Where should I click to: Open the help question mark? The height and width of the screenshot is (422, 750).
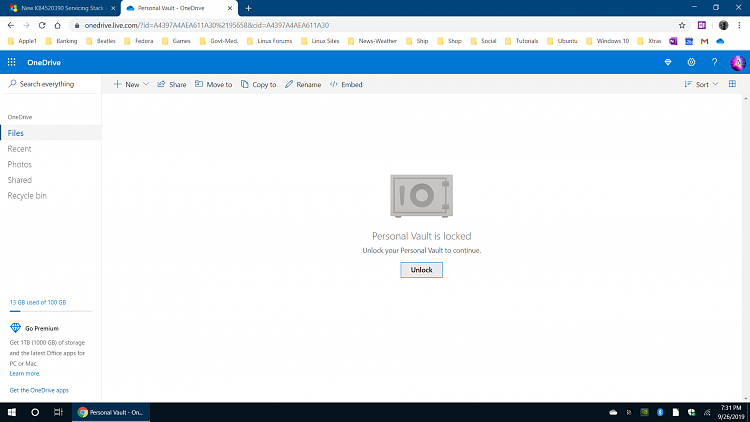tap(715, 62)
